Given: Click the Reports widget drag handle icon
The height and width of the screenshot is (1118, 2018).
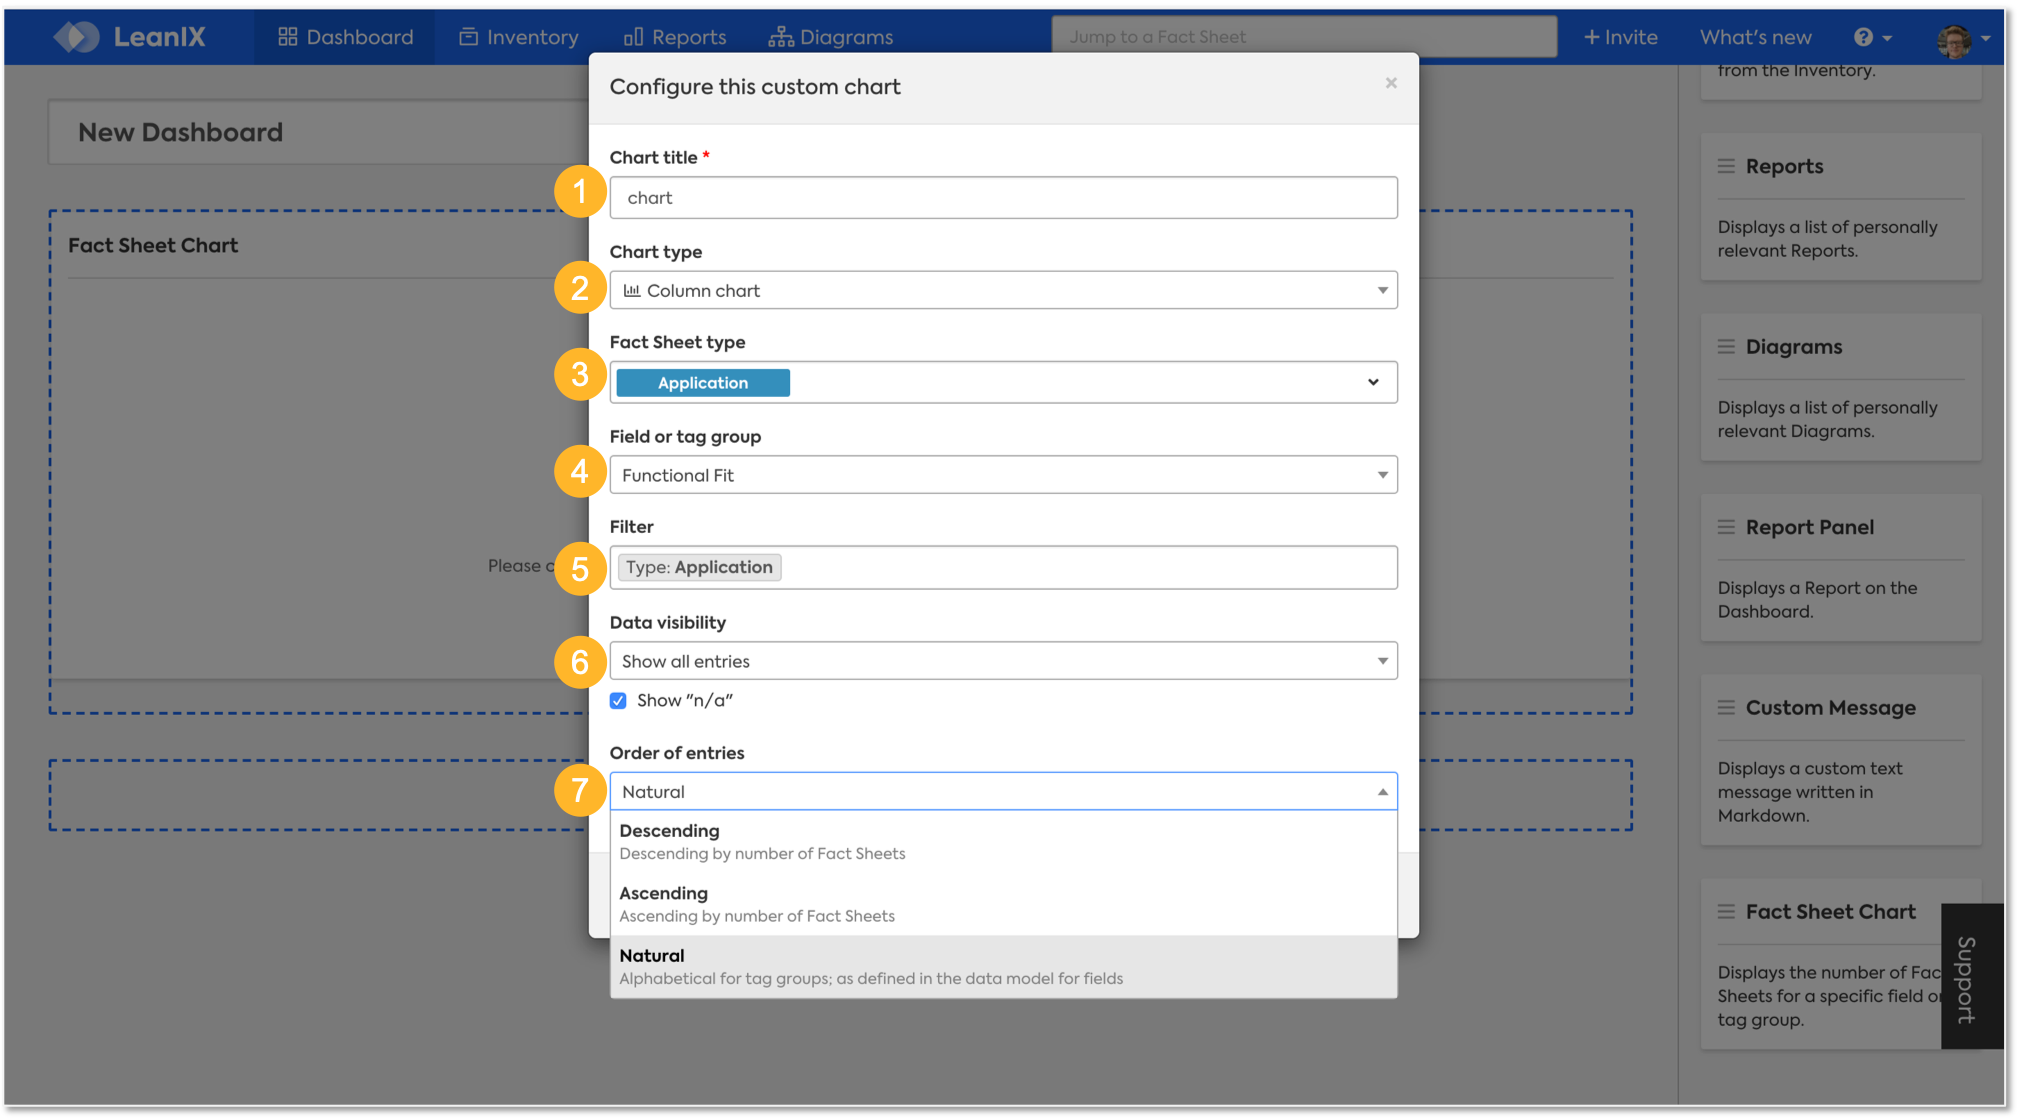Looking at the screenshot, I should pos(1726,166).
